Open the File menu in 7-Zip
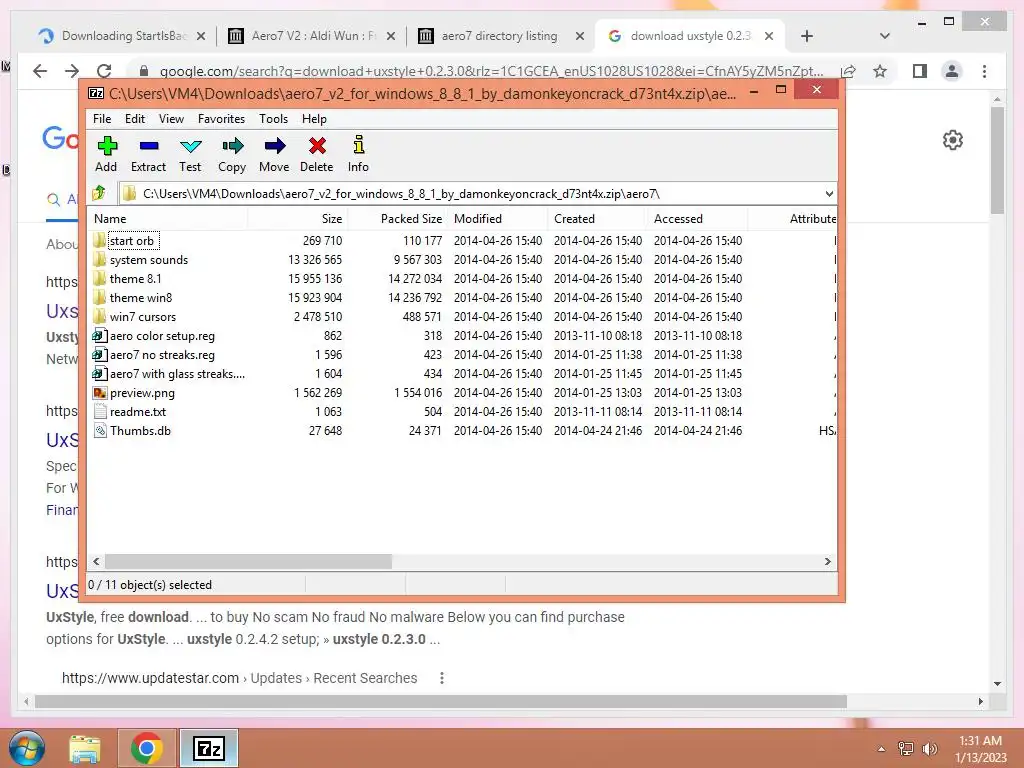Viewport: 1024px width, 768px height. pyautogui.click(x=102, y=119)
